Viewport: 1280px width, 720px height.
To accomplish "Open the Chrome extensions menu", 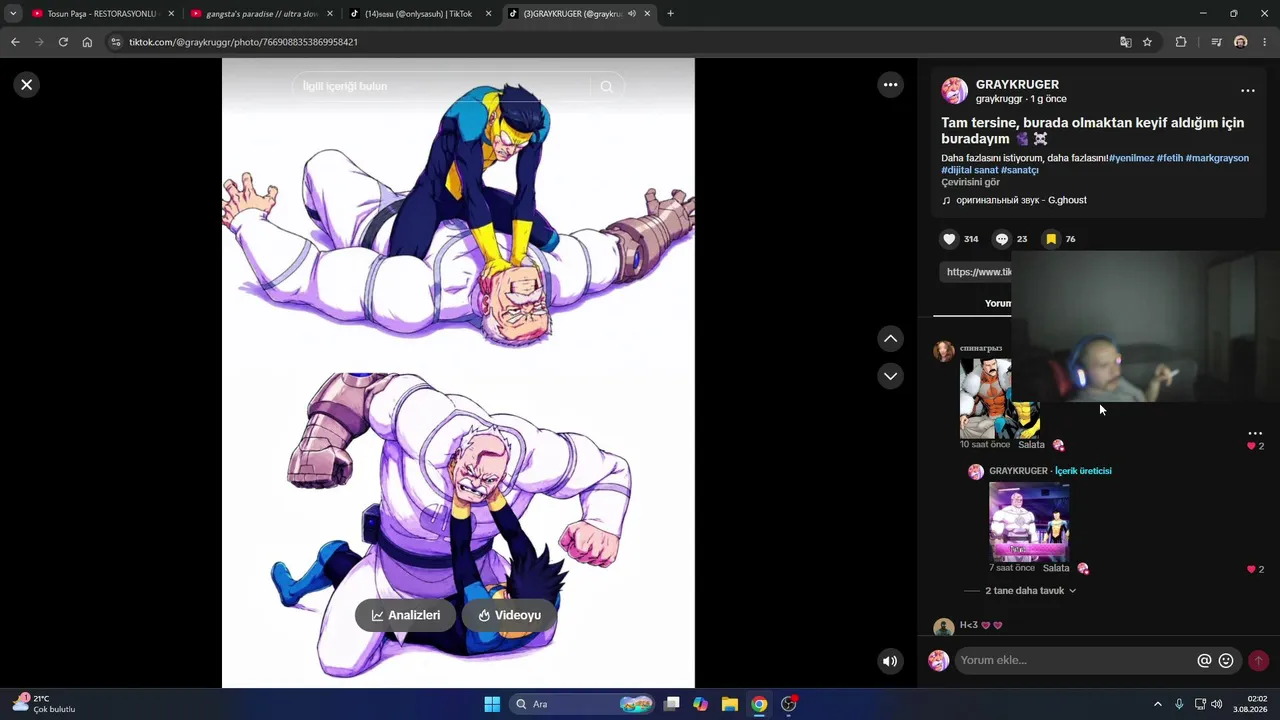I will coord(1181,42).
